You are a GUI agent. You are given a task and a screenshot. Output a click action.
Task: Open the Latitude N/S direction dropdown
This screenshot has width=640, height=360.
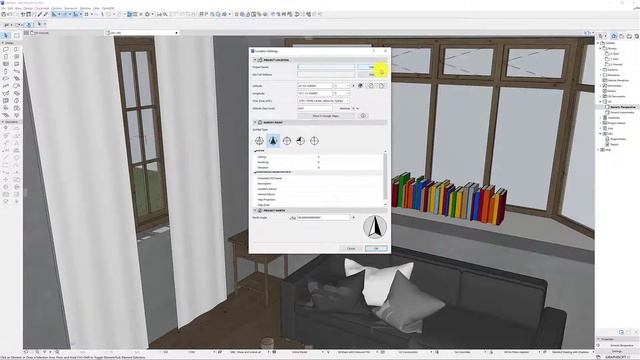click(342, 86)
